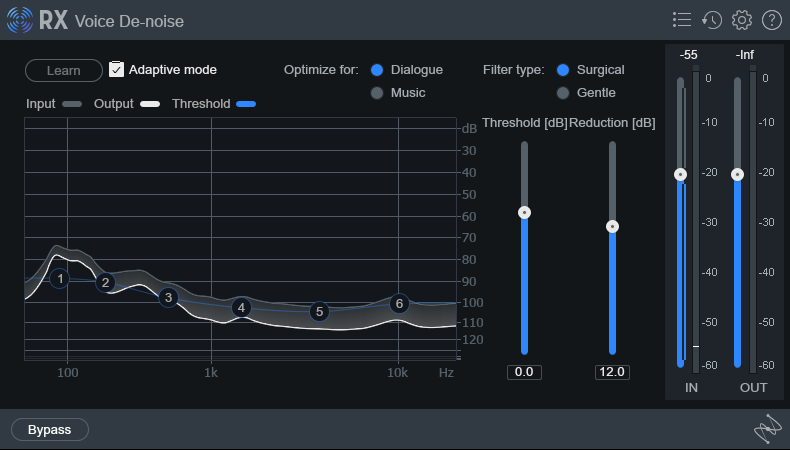Choose Gentle filter type
Screen dimensions: 790x450
click(x=563, y=93)
